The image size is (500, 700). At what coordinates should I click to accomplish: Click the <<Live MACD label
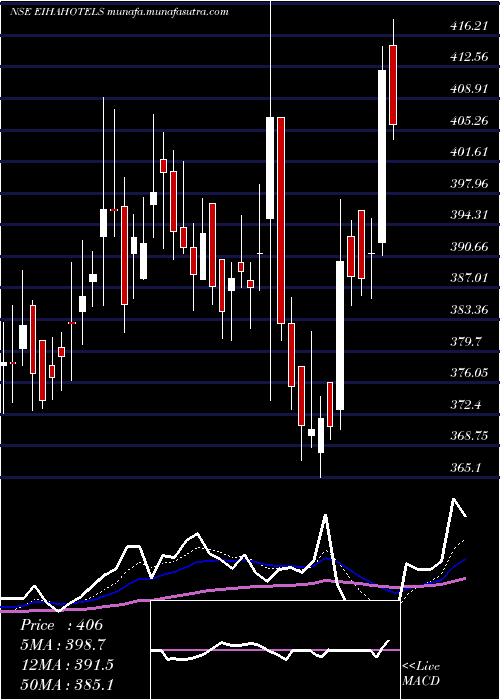(x=421, y=674)
